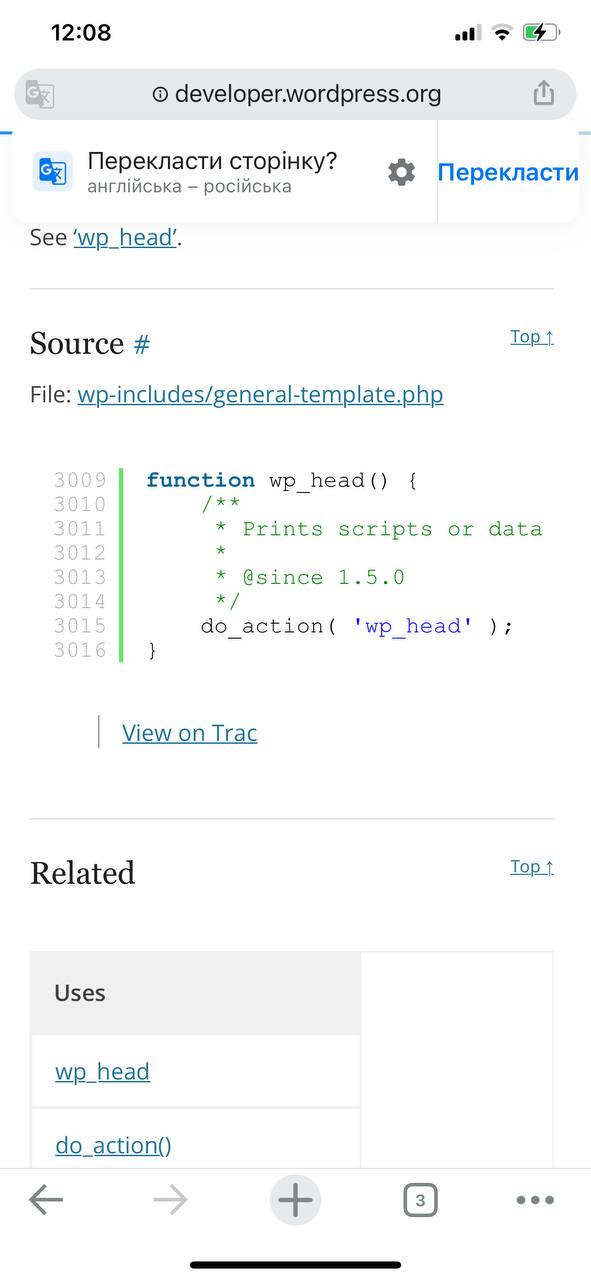
Task: Tap the translate icon in address bar
Action: tap(40, 94)
